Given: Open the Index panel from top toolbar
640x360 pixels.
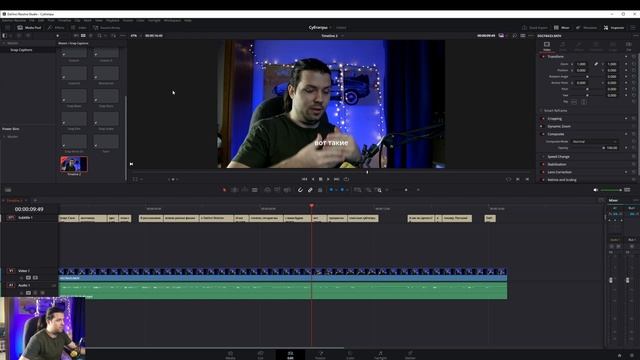Looking at the screenshot, I should pyautogui.click(x=79, y=28).
